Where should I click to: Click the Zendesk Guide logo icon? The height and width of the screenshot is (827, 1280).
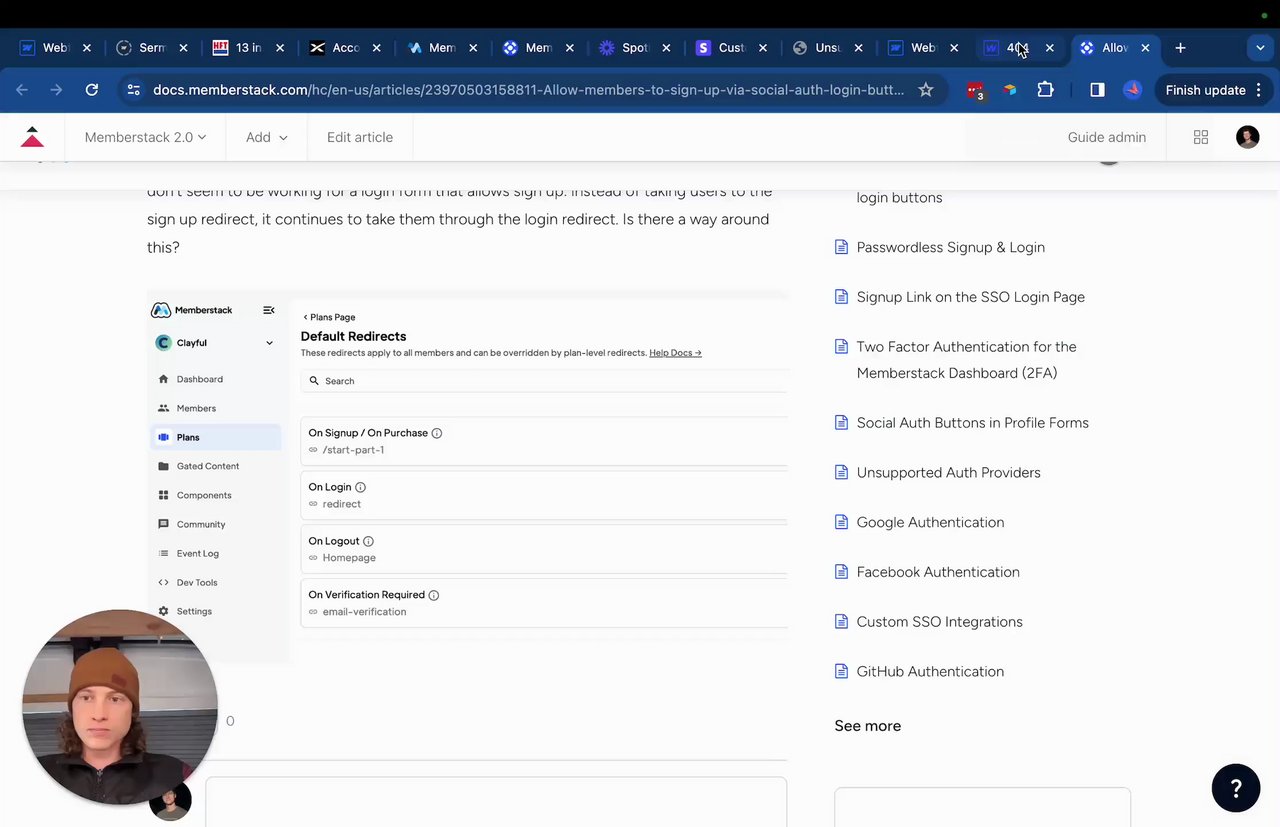[x=32, y=137]
